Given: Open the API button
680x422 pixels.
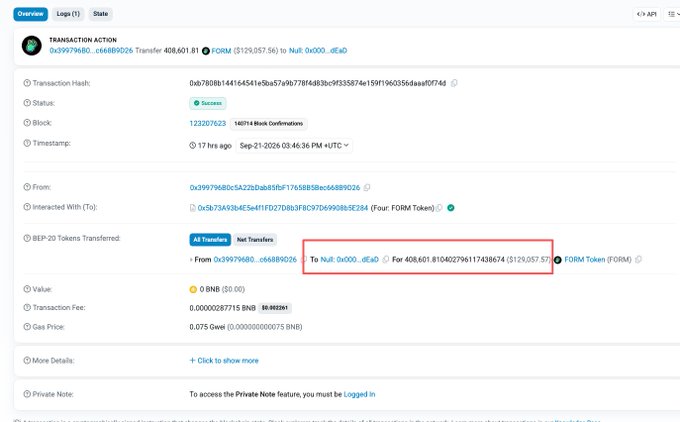Looking at the screenshot, I should [x=646, y=14].
